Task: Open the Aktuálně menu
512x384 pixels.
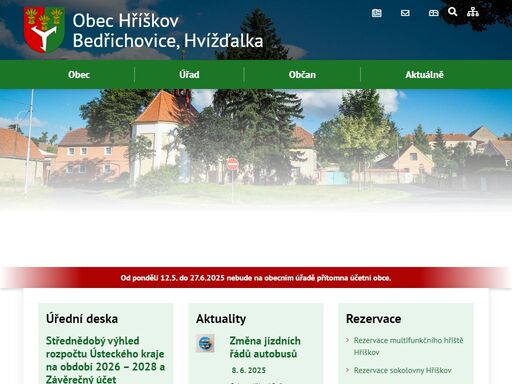Action: point(424,74)
